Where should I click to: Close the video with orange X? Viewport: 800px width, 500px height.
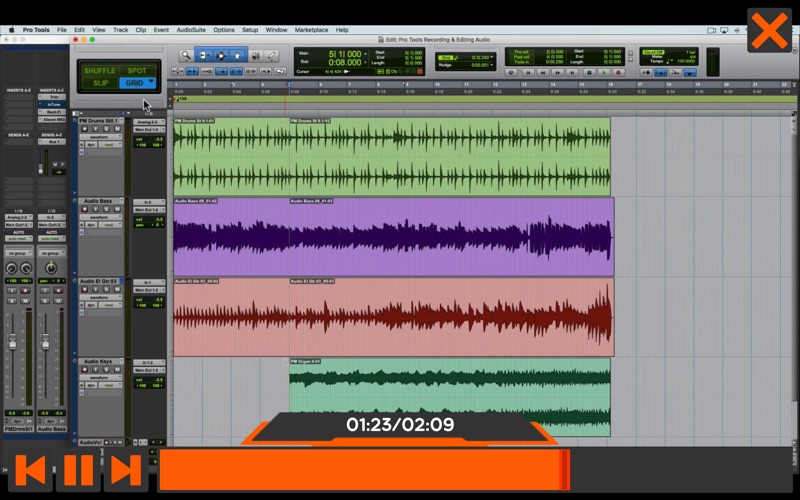click(769, 31)
